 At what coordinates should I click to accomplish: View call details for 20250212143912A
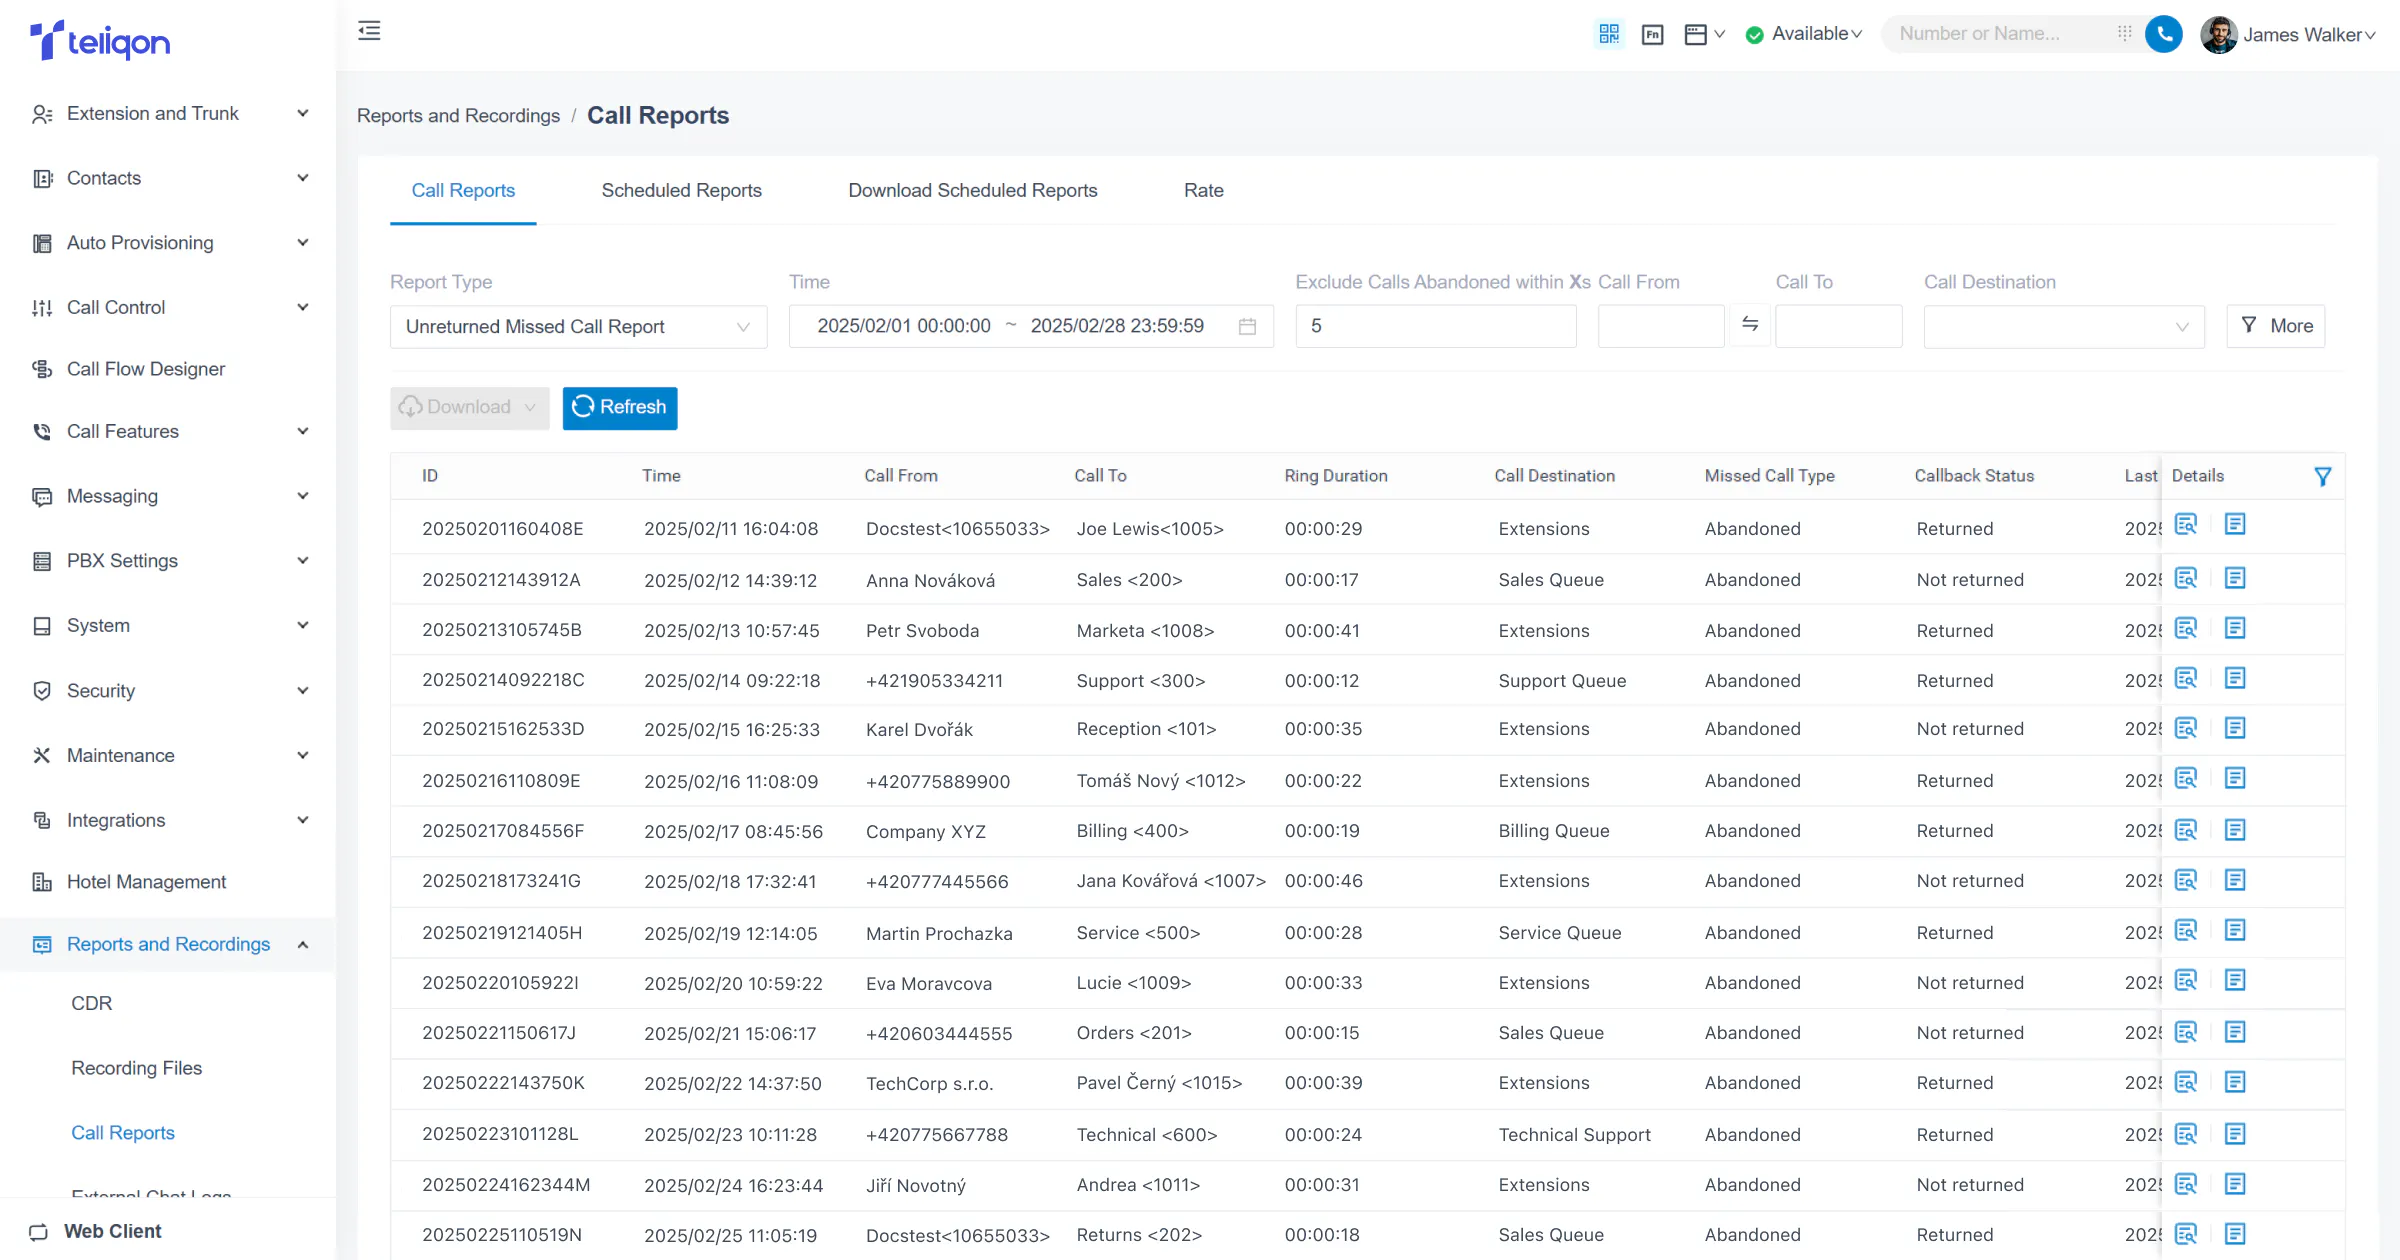point(2186,579)
